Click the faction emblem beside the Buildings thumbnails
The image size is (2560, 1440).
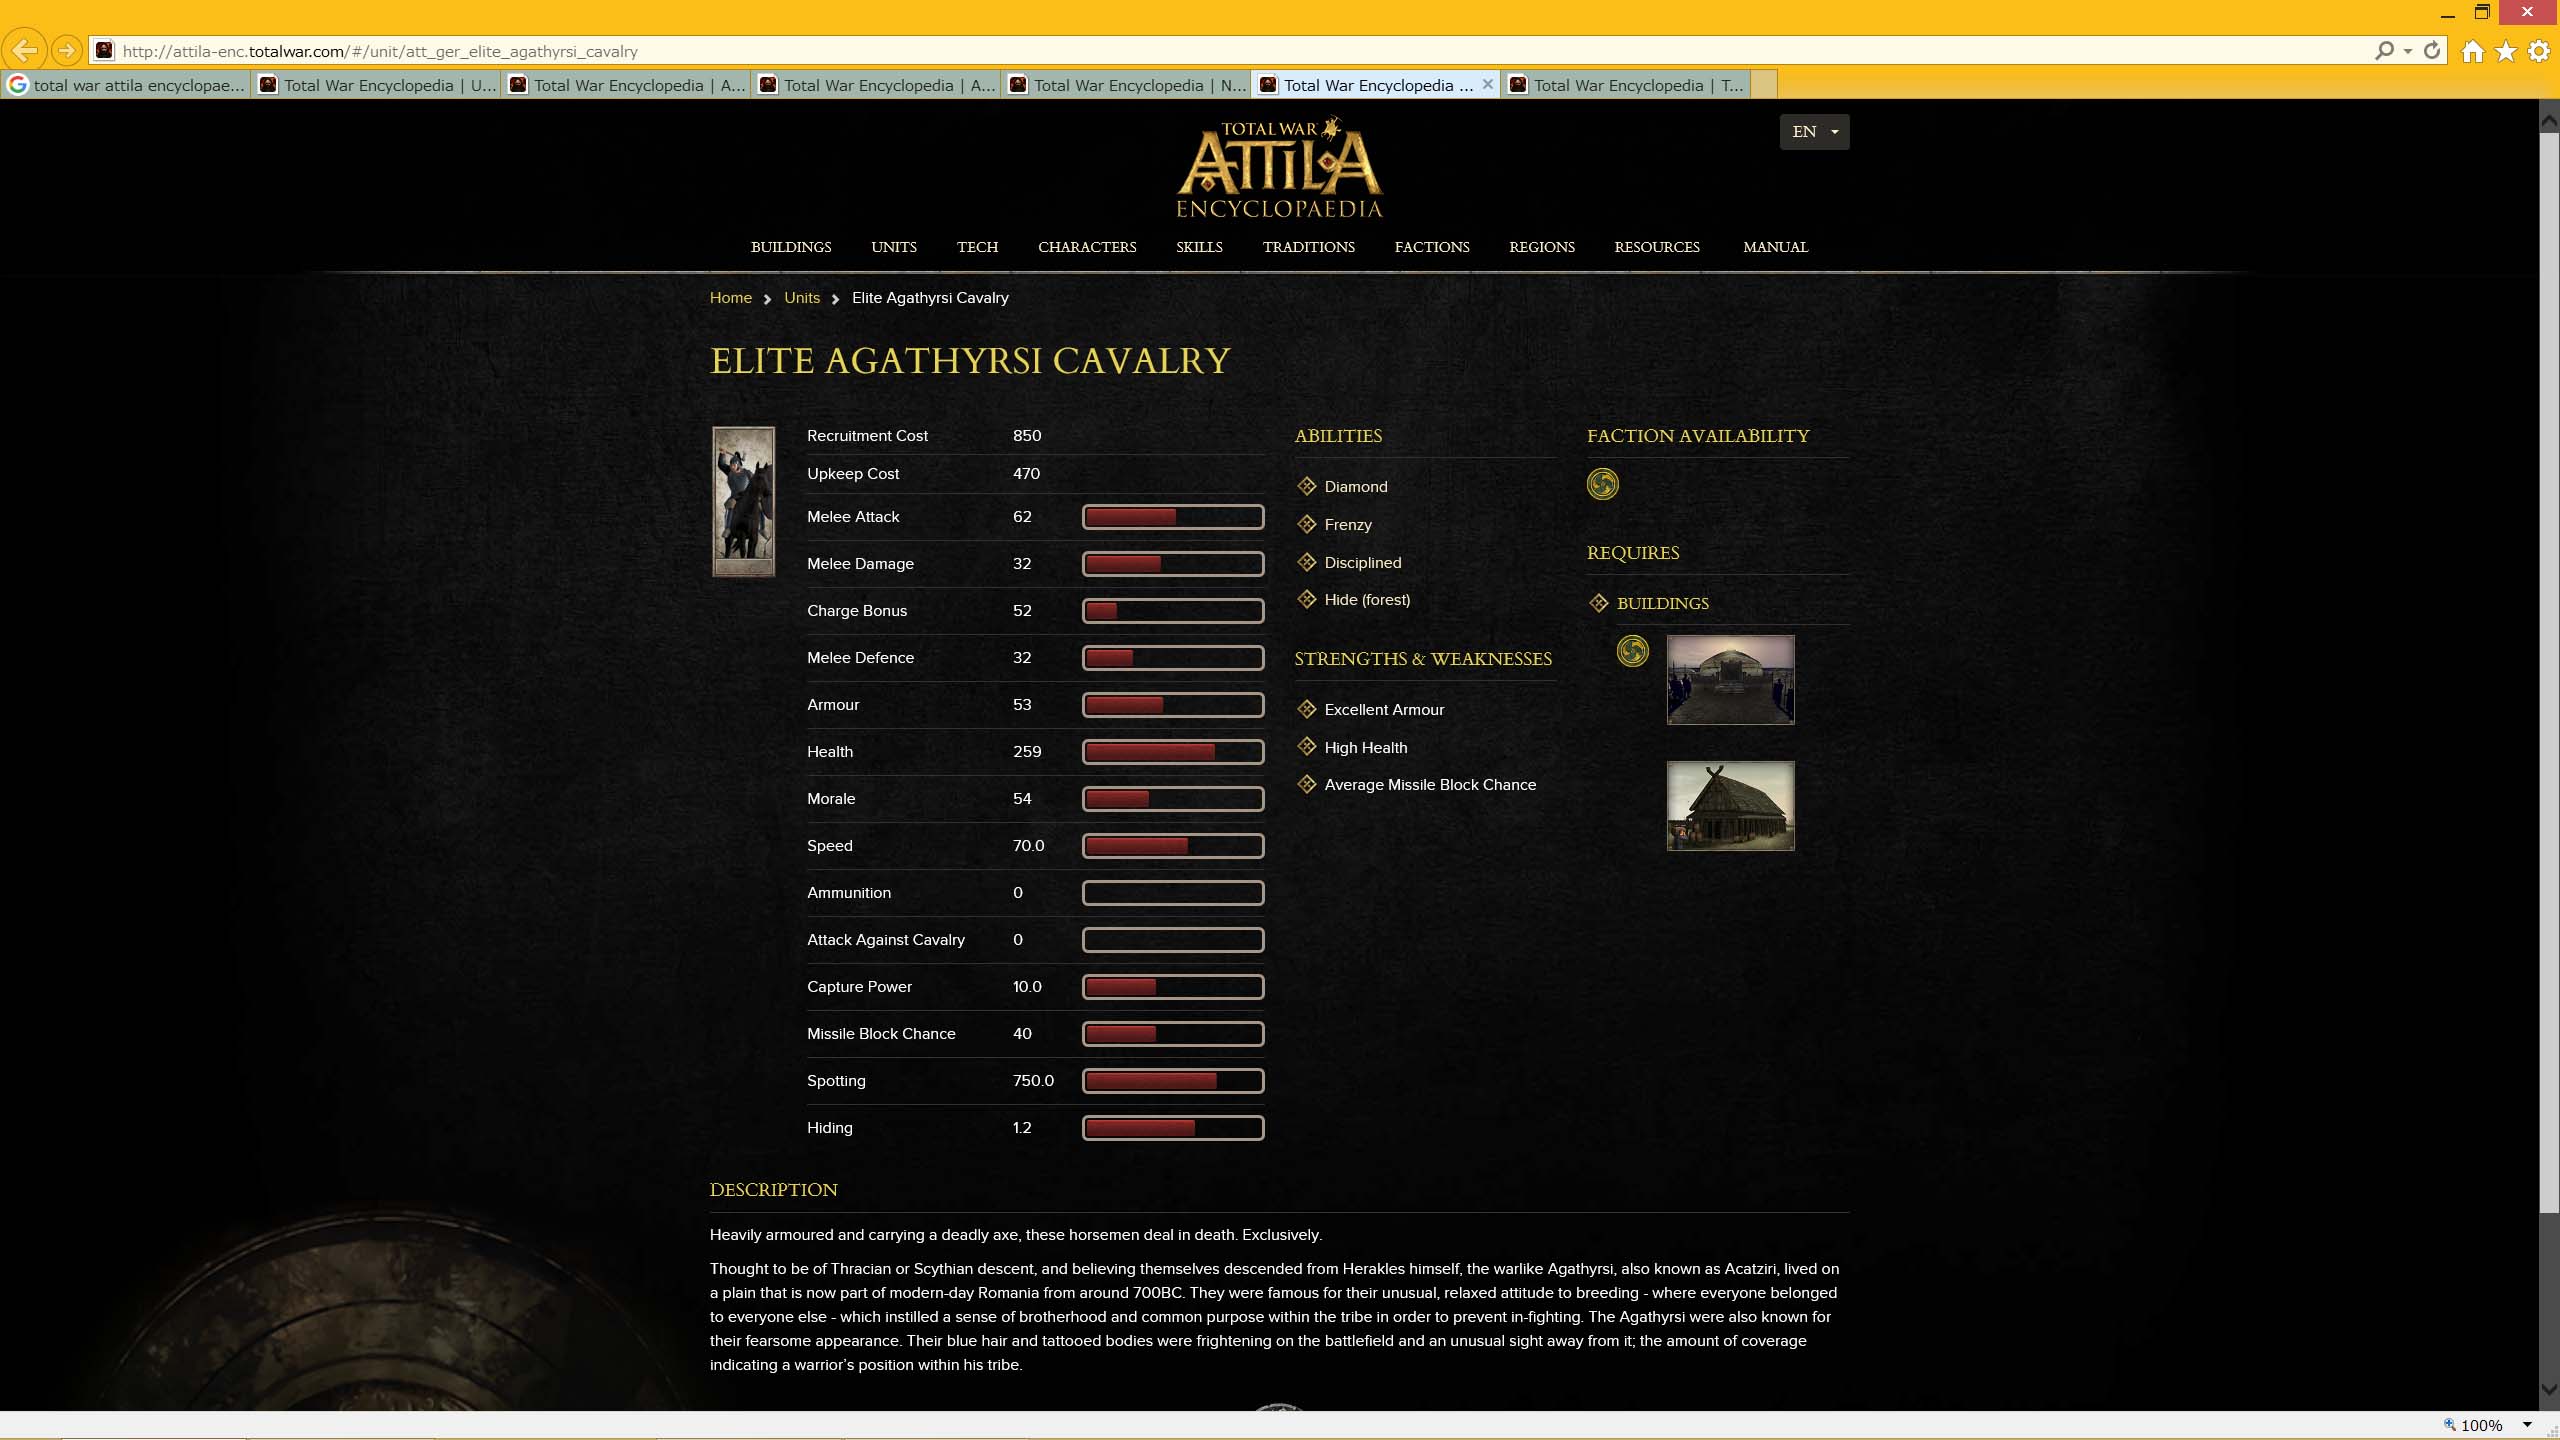pos(1632,652)
